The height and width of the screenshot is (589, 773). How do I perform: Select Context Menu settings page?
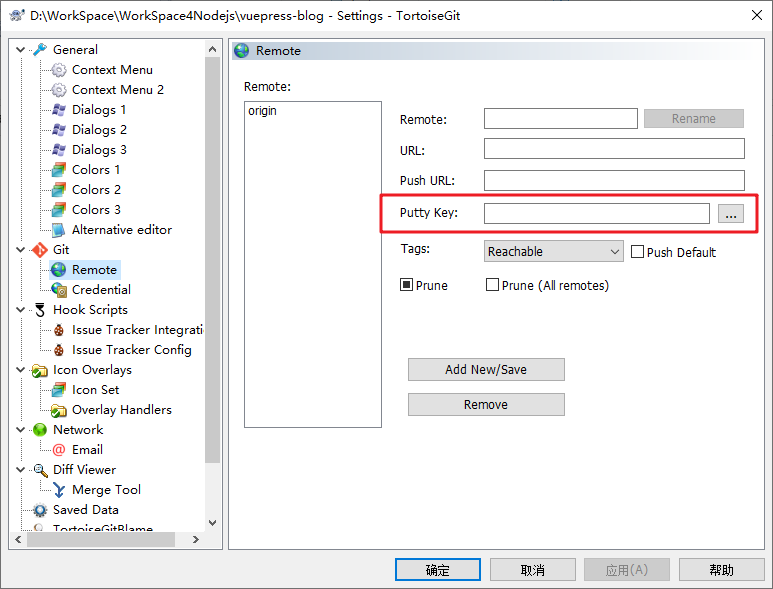pos(112,70)
